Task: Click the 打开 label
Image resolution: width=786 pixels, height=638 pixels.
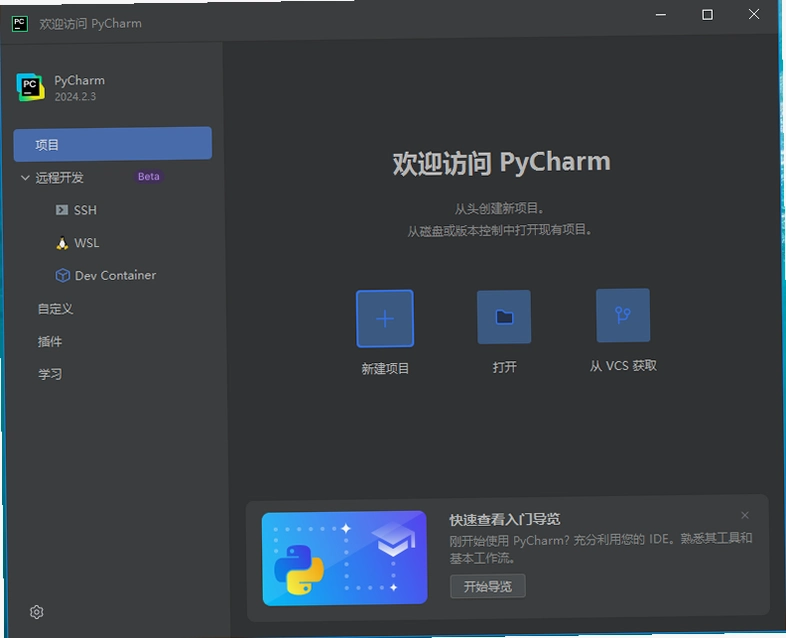Action: click(504, 367)
